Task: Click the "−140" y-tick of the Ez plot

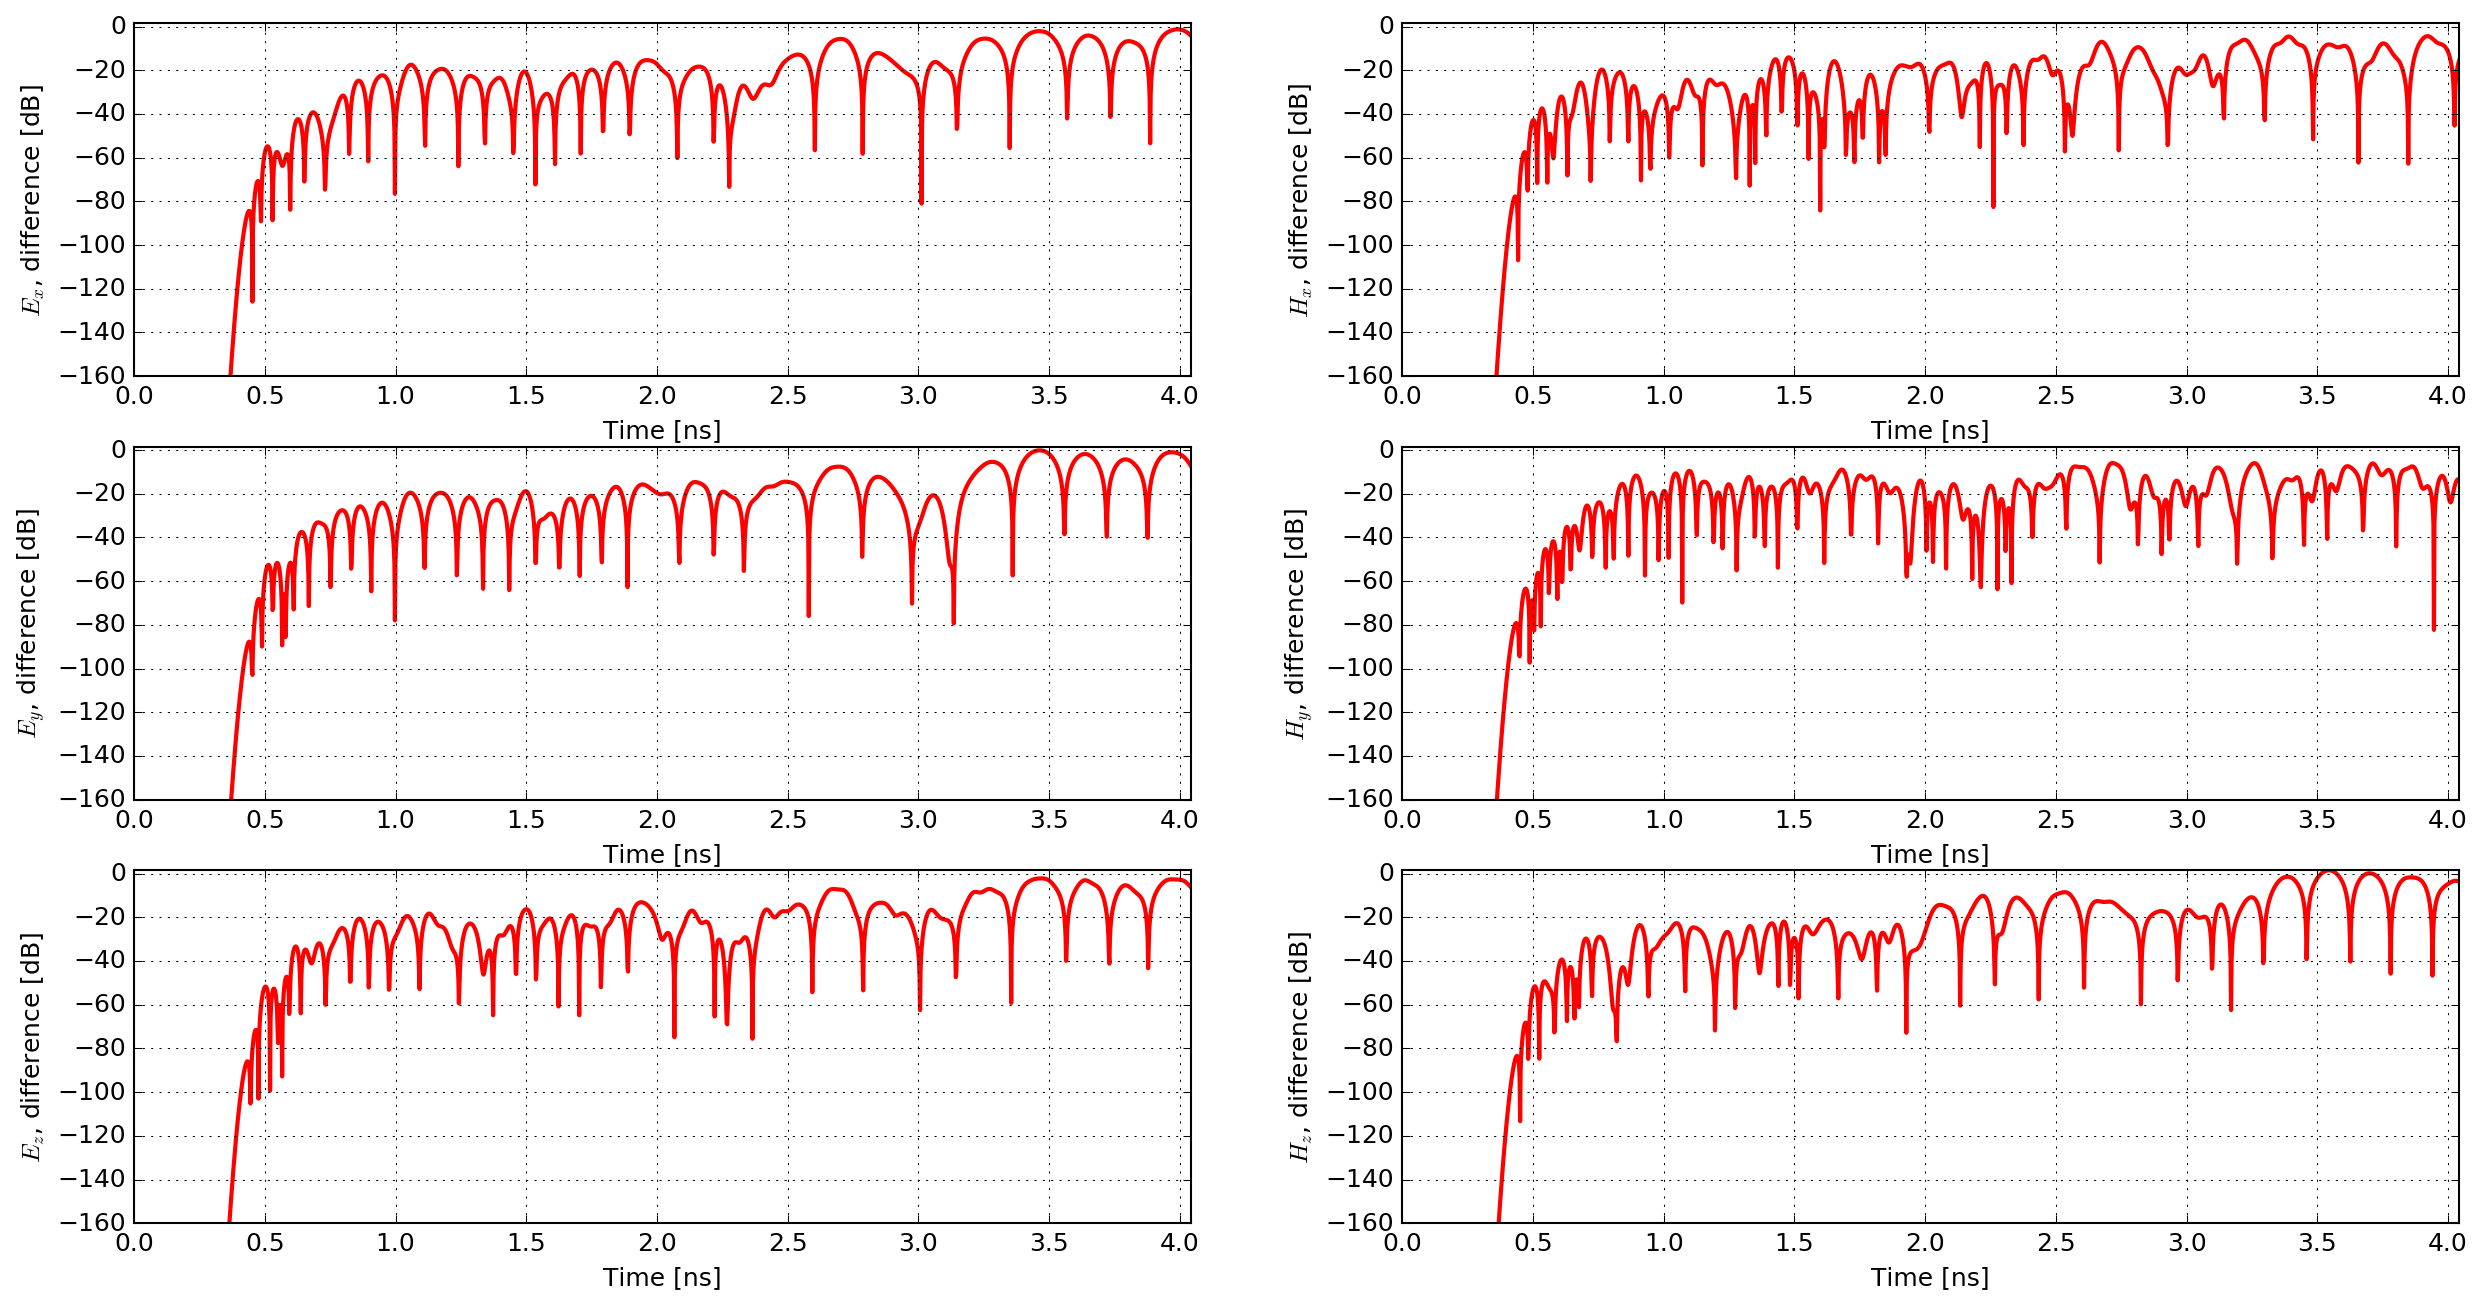Action: (x=93, y=1179)
